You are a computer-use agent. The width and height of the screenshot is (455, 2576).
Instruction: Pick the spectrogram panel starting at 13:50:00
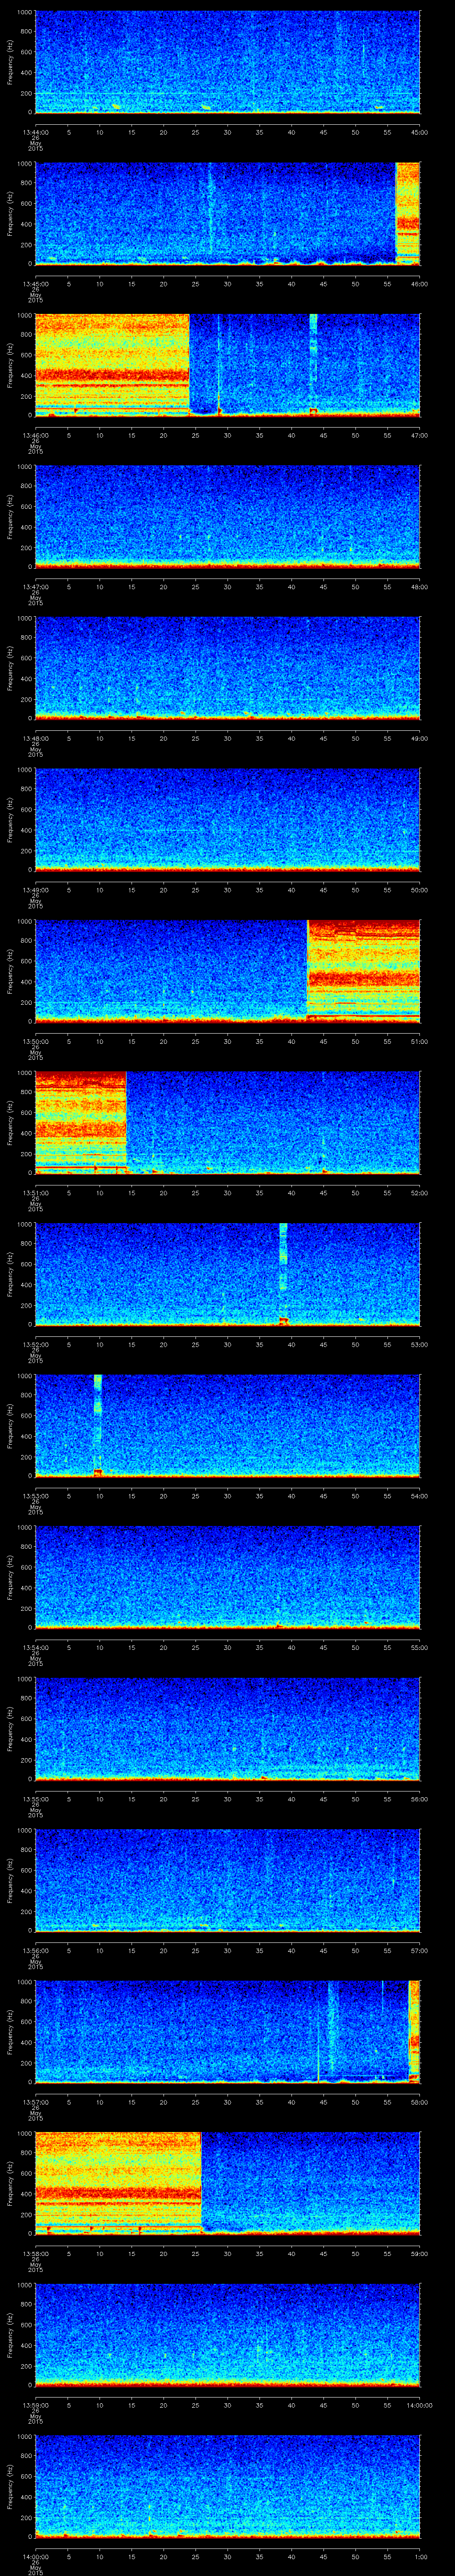pyautogui.click(x=227, y=971)
